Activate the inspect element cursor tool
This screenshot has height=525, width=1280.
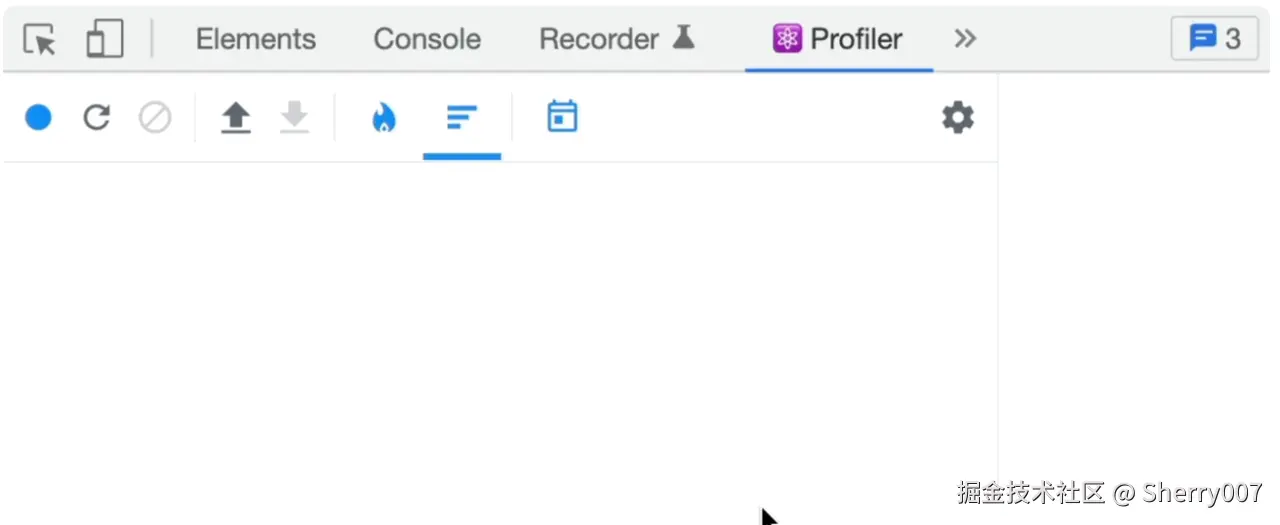pyautogui.click(x=40, y=40)
